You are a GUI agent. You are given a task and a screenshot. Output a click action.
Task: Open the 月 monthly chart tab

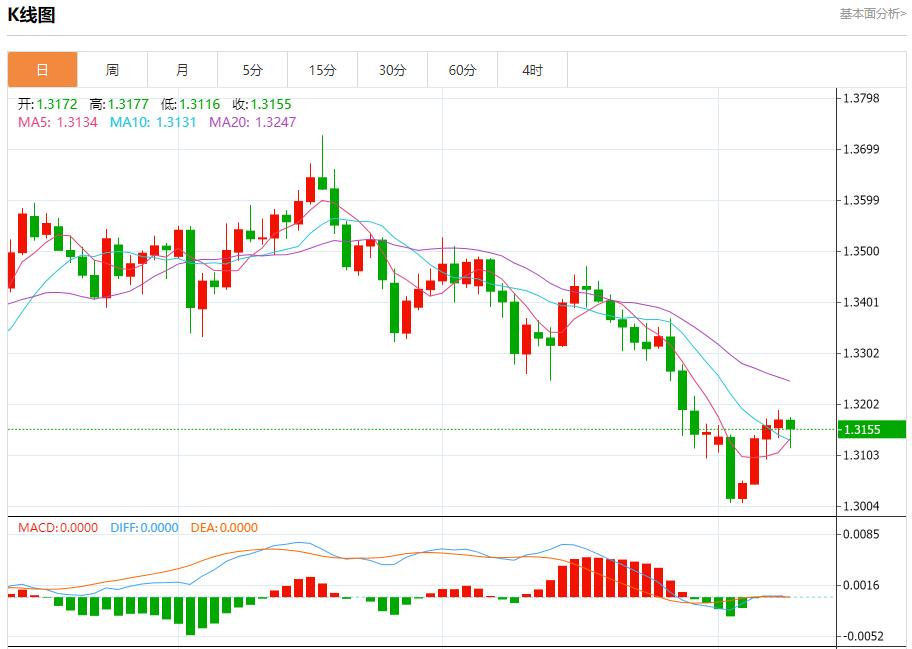tap(182, 70)
